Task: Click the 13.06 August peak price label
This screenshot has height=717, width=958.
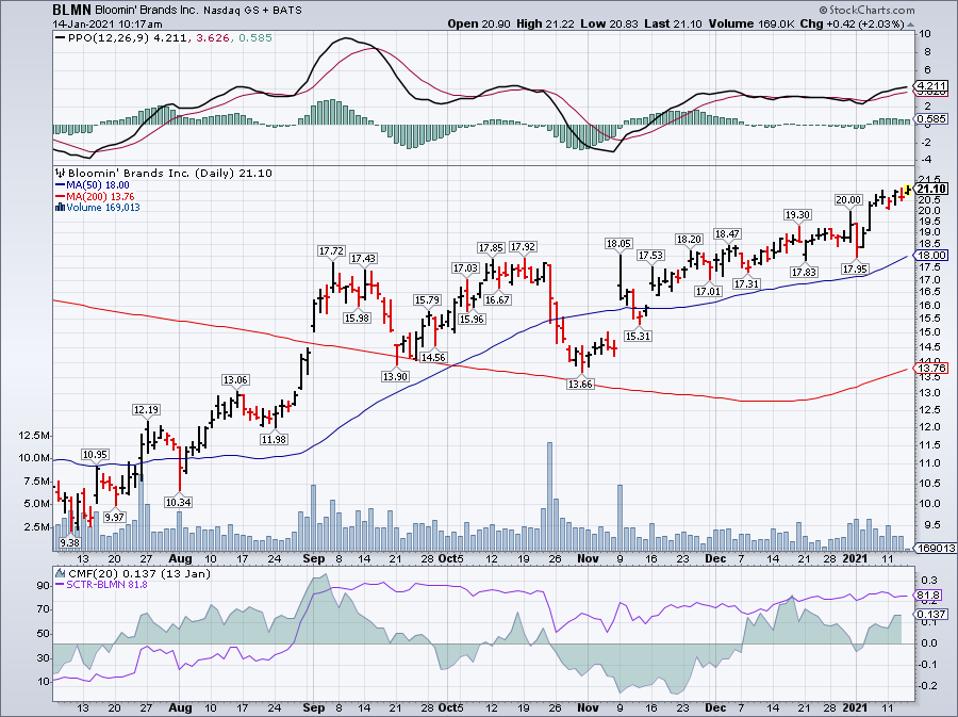Action: pyautogui.click(x=236, y=380)
